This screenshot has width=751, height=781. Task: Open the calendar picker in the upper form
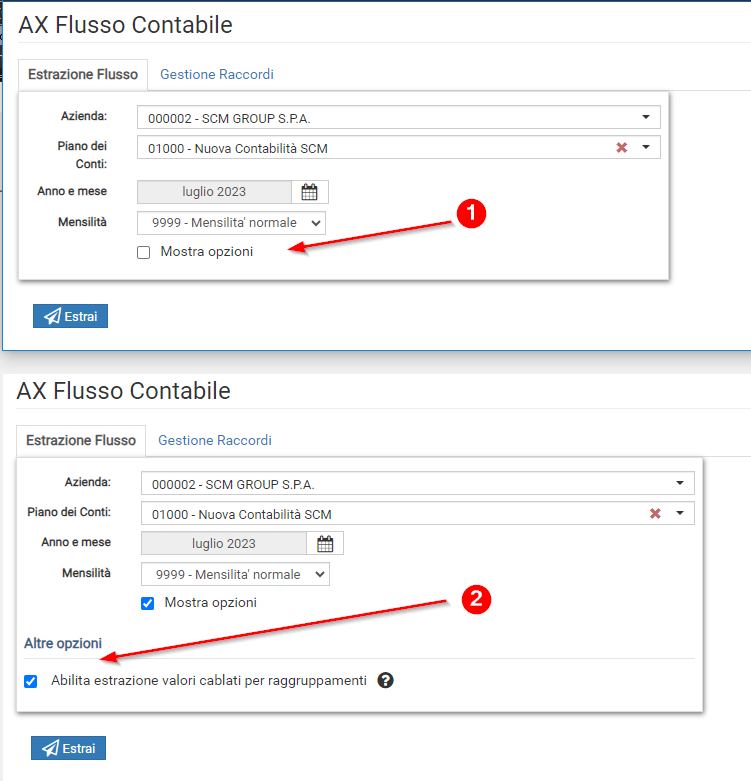pos(310,192)
